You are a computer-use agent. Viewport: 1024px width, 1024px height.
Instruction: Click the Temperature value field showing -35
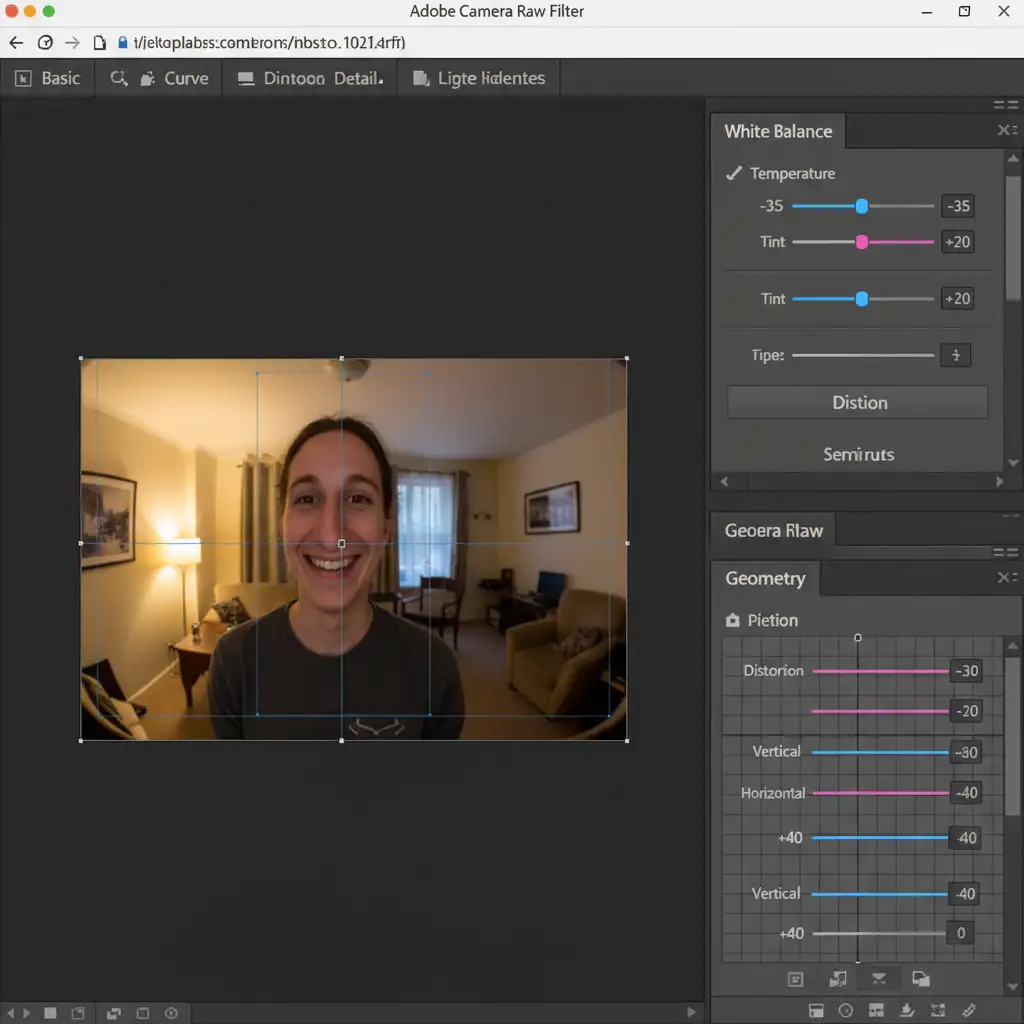(x=957, y=207)
